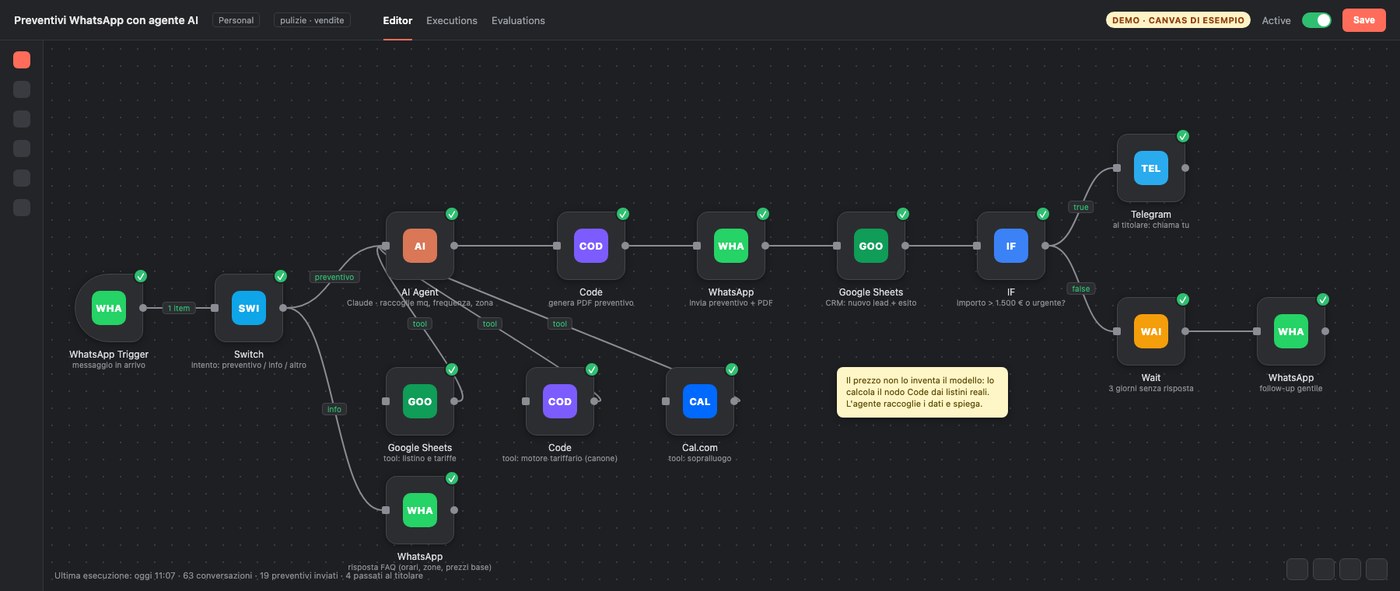Image resolution: width=1400 pixels, height=591 pixels.
Task: Click green check badge on Switch node
Action: [x=281, y=276]
